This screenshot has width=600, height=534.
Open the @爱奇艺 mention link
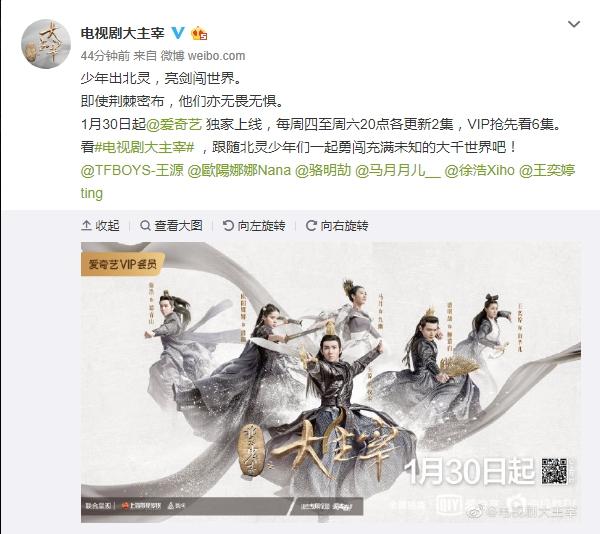[174, 124]
